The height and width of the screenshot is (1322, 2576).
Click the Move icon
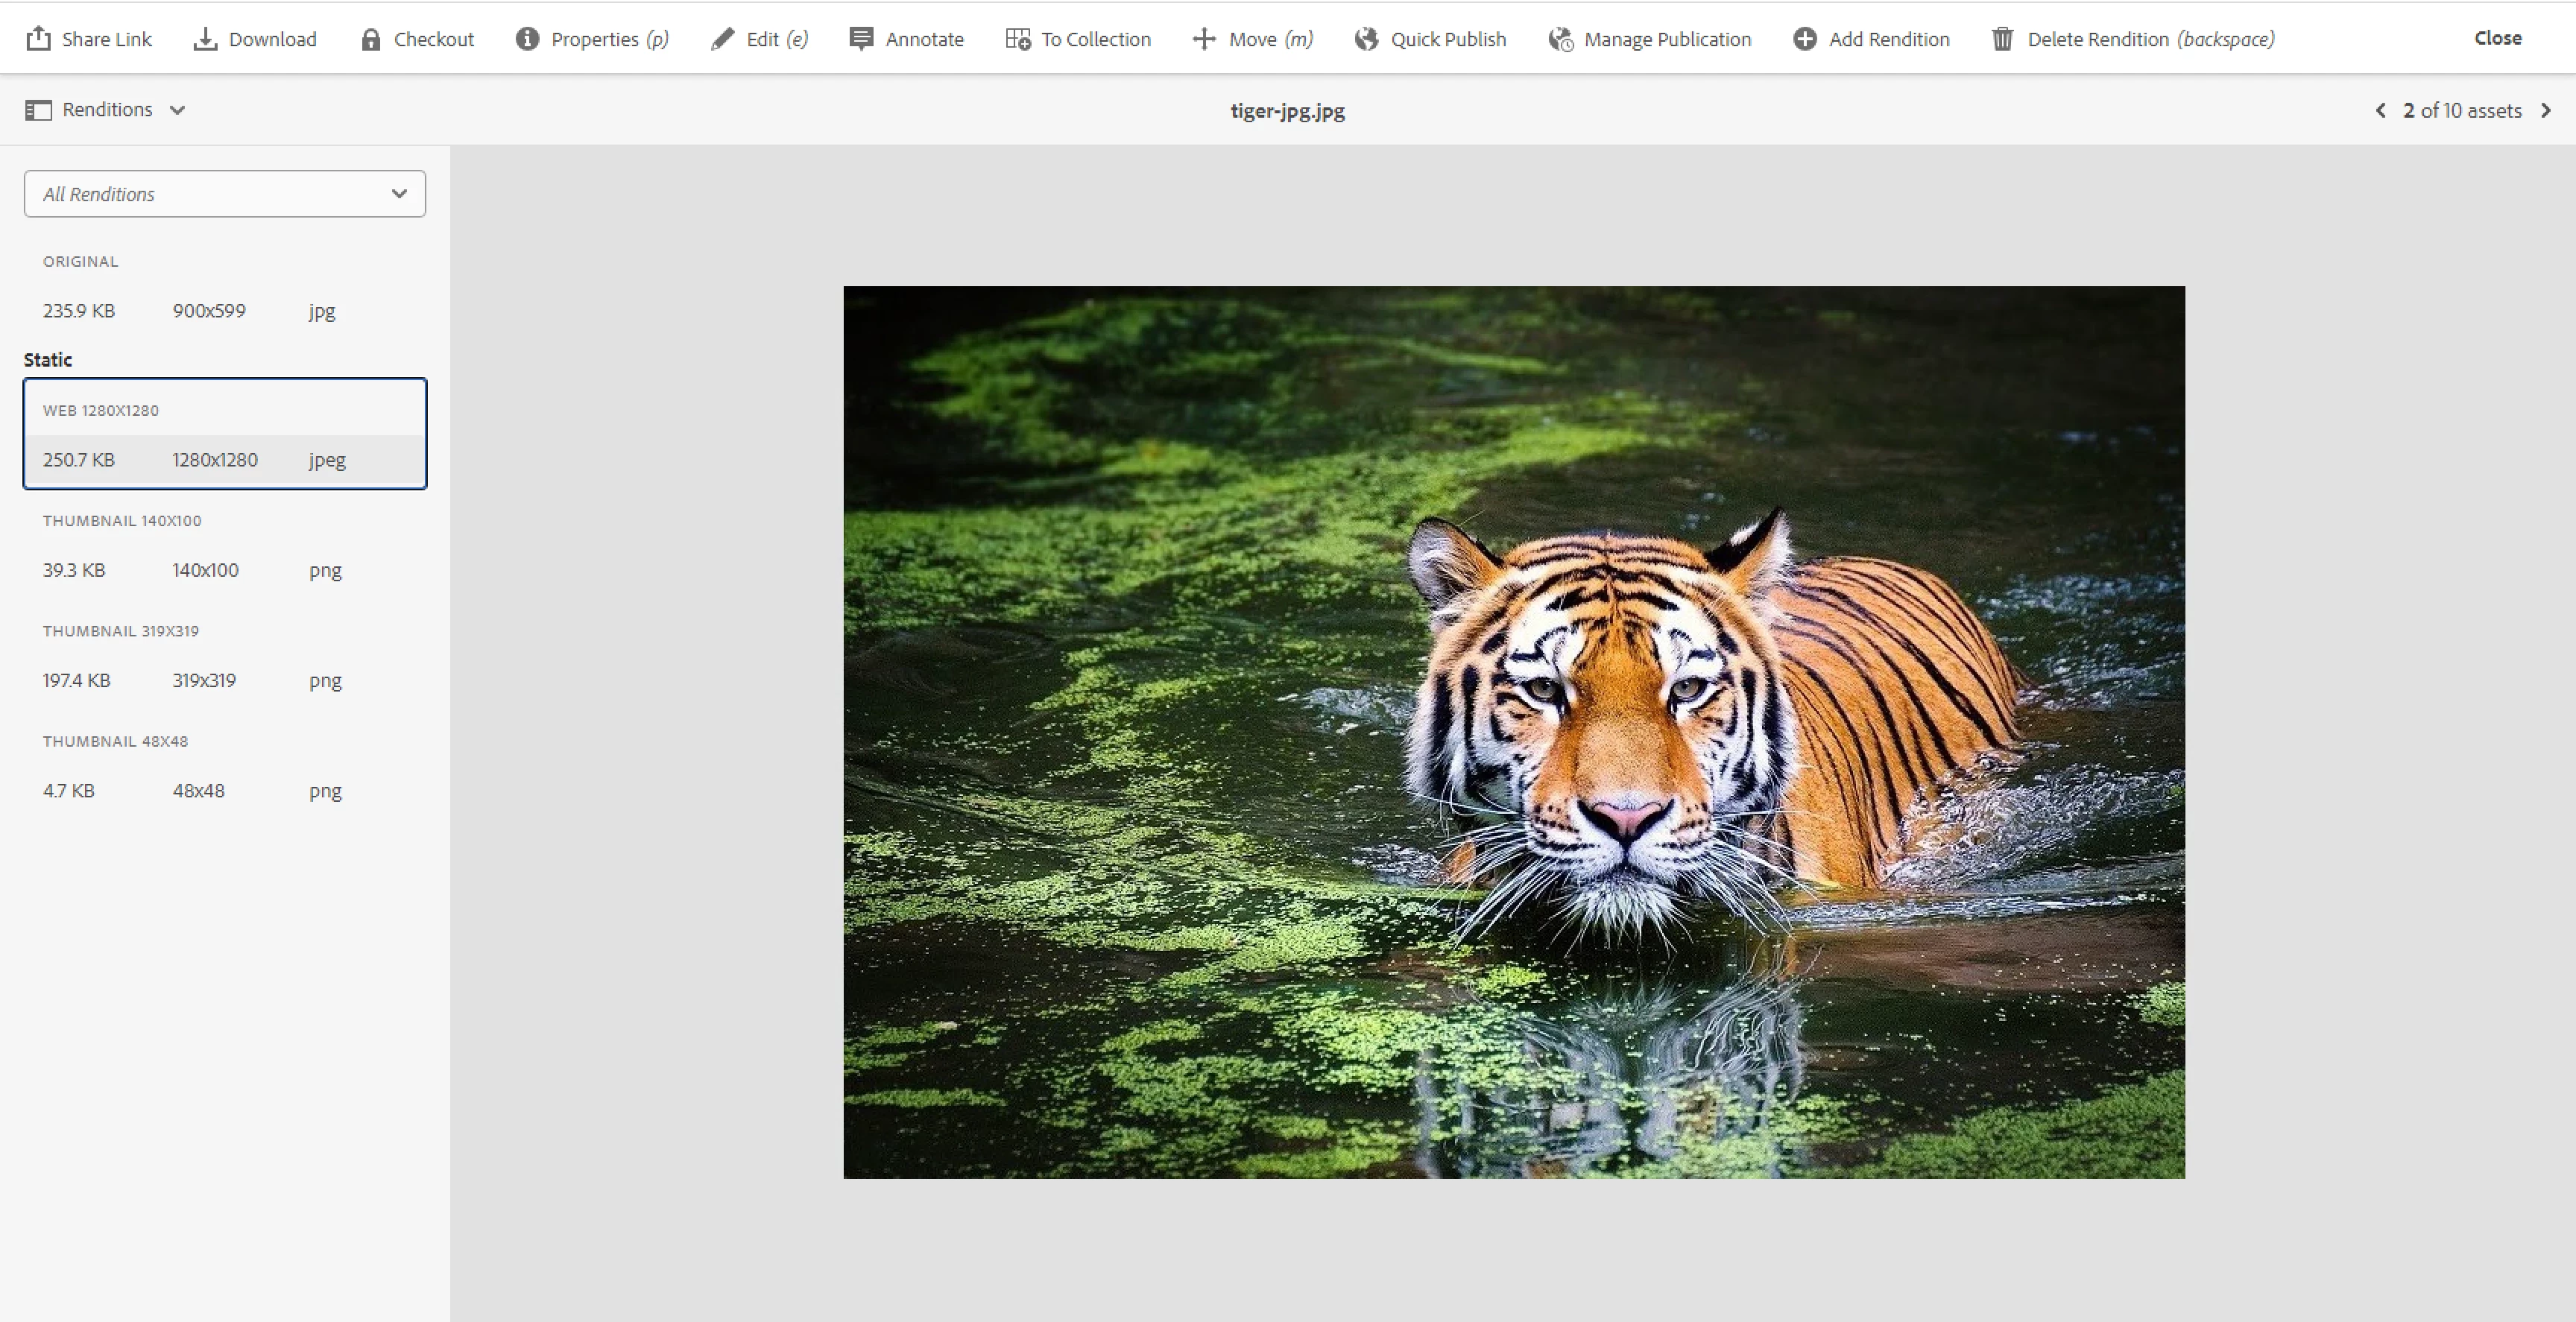(1204, 39)
